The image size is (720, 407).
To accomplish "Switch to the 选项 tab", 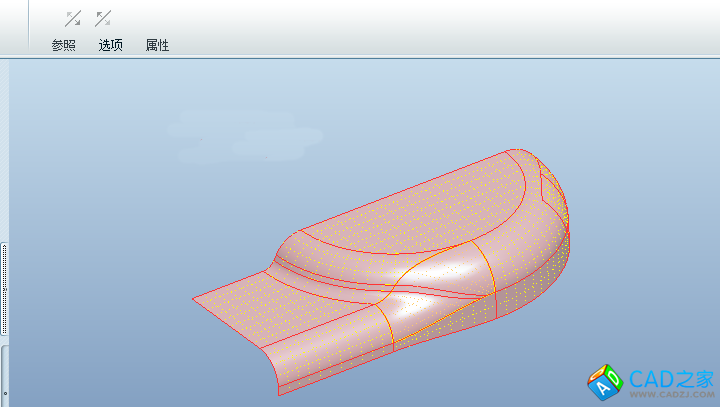I will (111, 46).
